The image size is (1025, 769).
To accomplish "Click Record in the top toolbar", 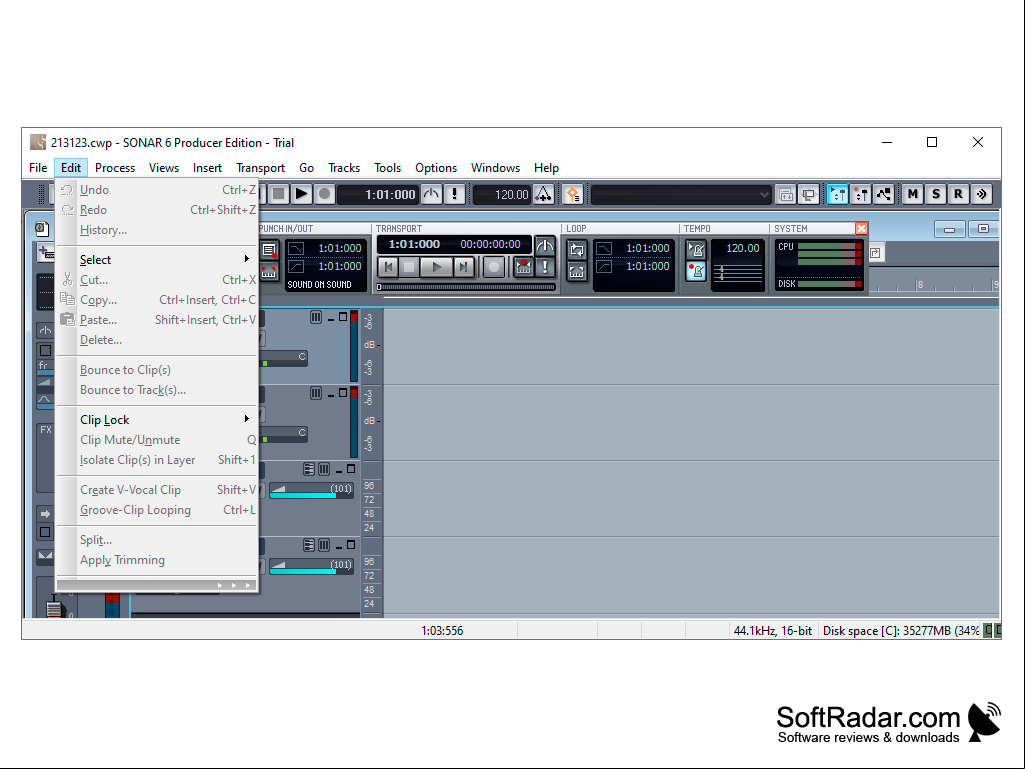I will (x=324, y=194).
